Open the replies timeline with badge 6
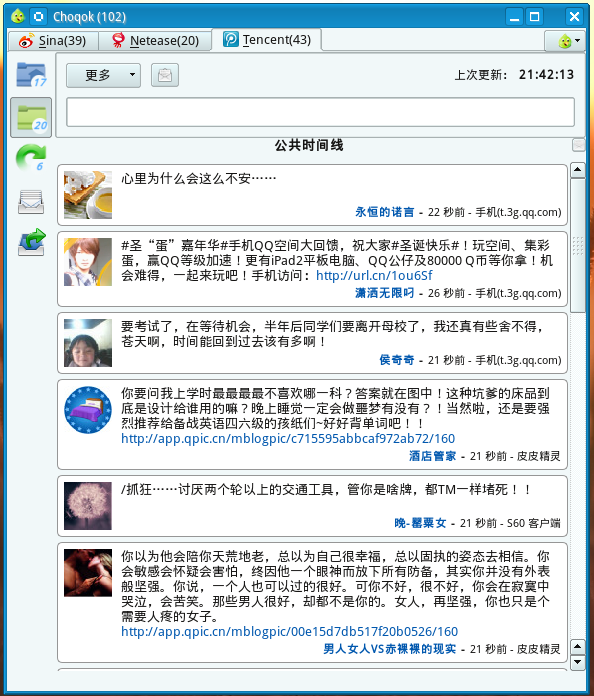The width and height of the screenshot is (594, 696). point(31,158)
